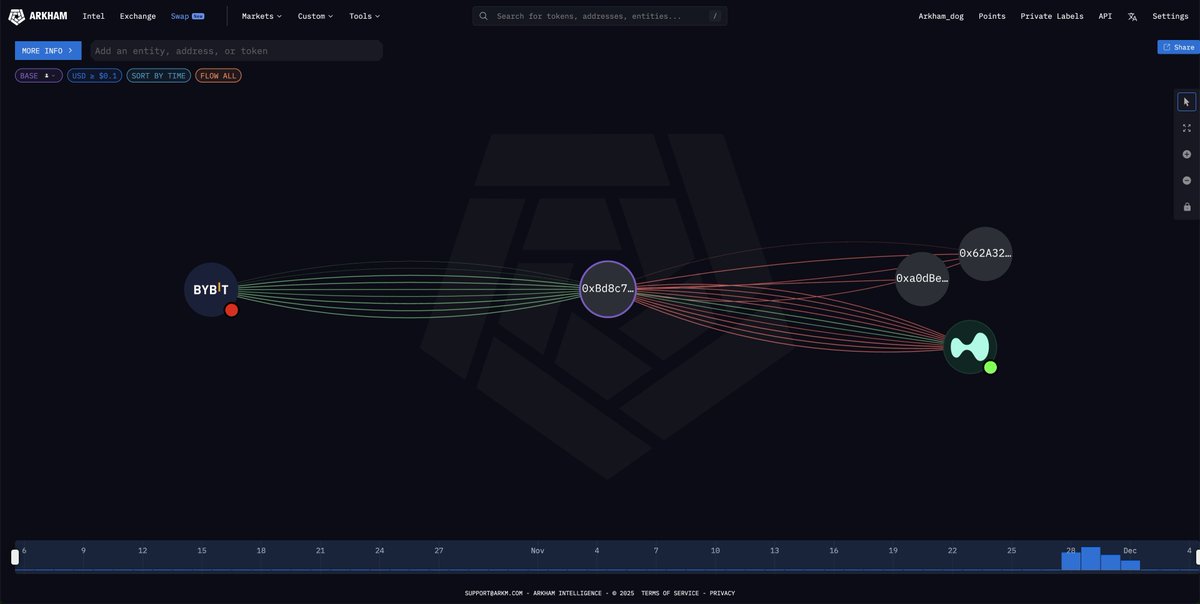Open the API page
Viewport: 1200px width, 604px height.
coord(1105,16)
